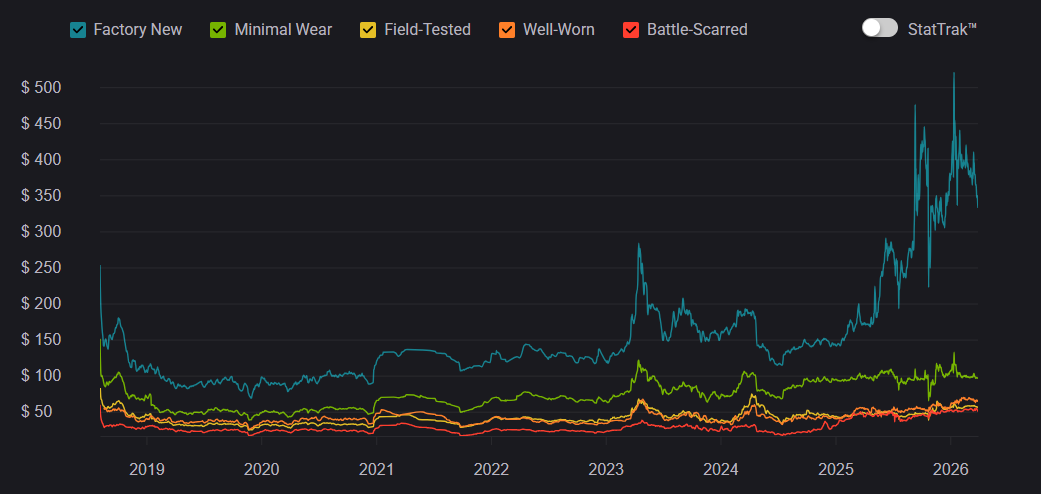Click the StatTrak™ text label
Screen dimensions: 1041x494
(x=941, y=29)
